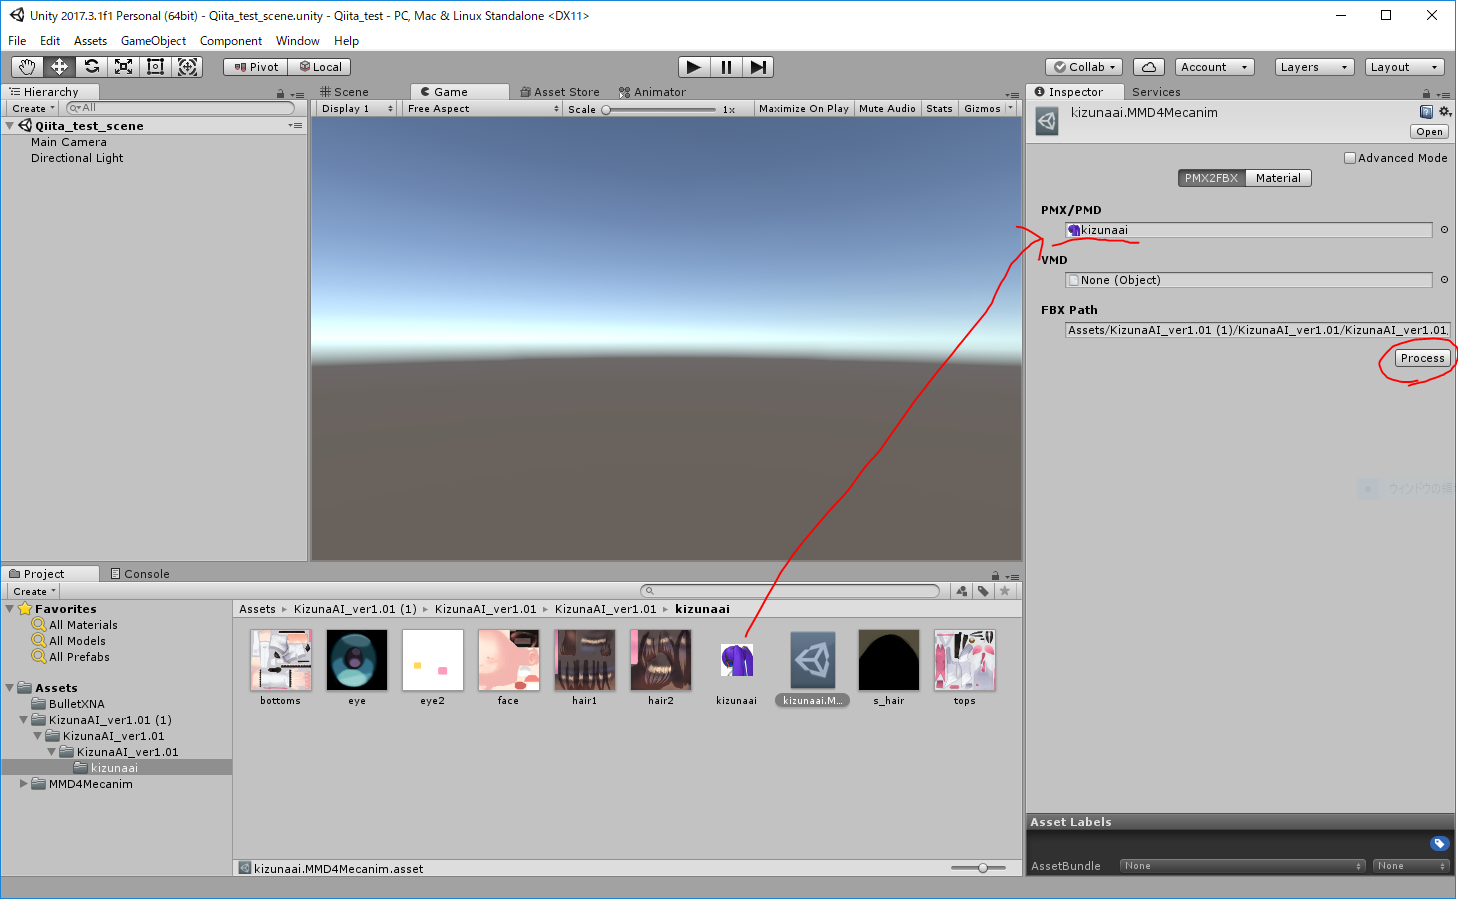Open the GameObject menu
This screenshot has height=899, width=1458.
coord(152,41)
